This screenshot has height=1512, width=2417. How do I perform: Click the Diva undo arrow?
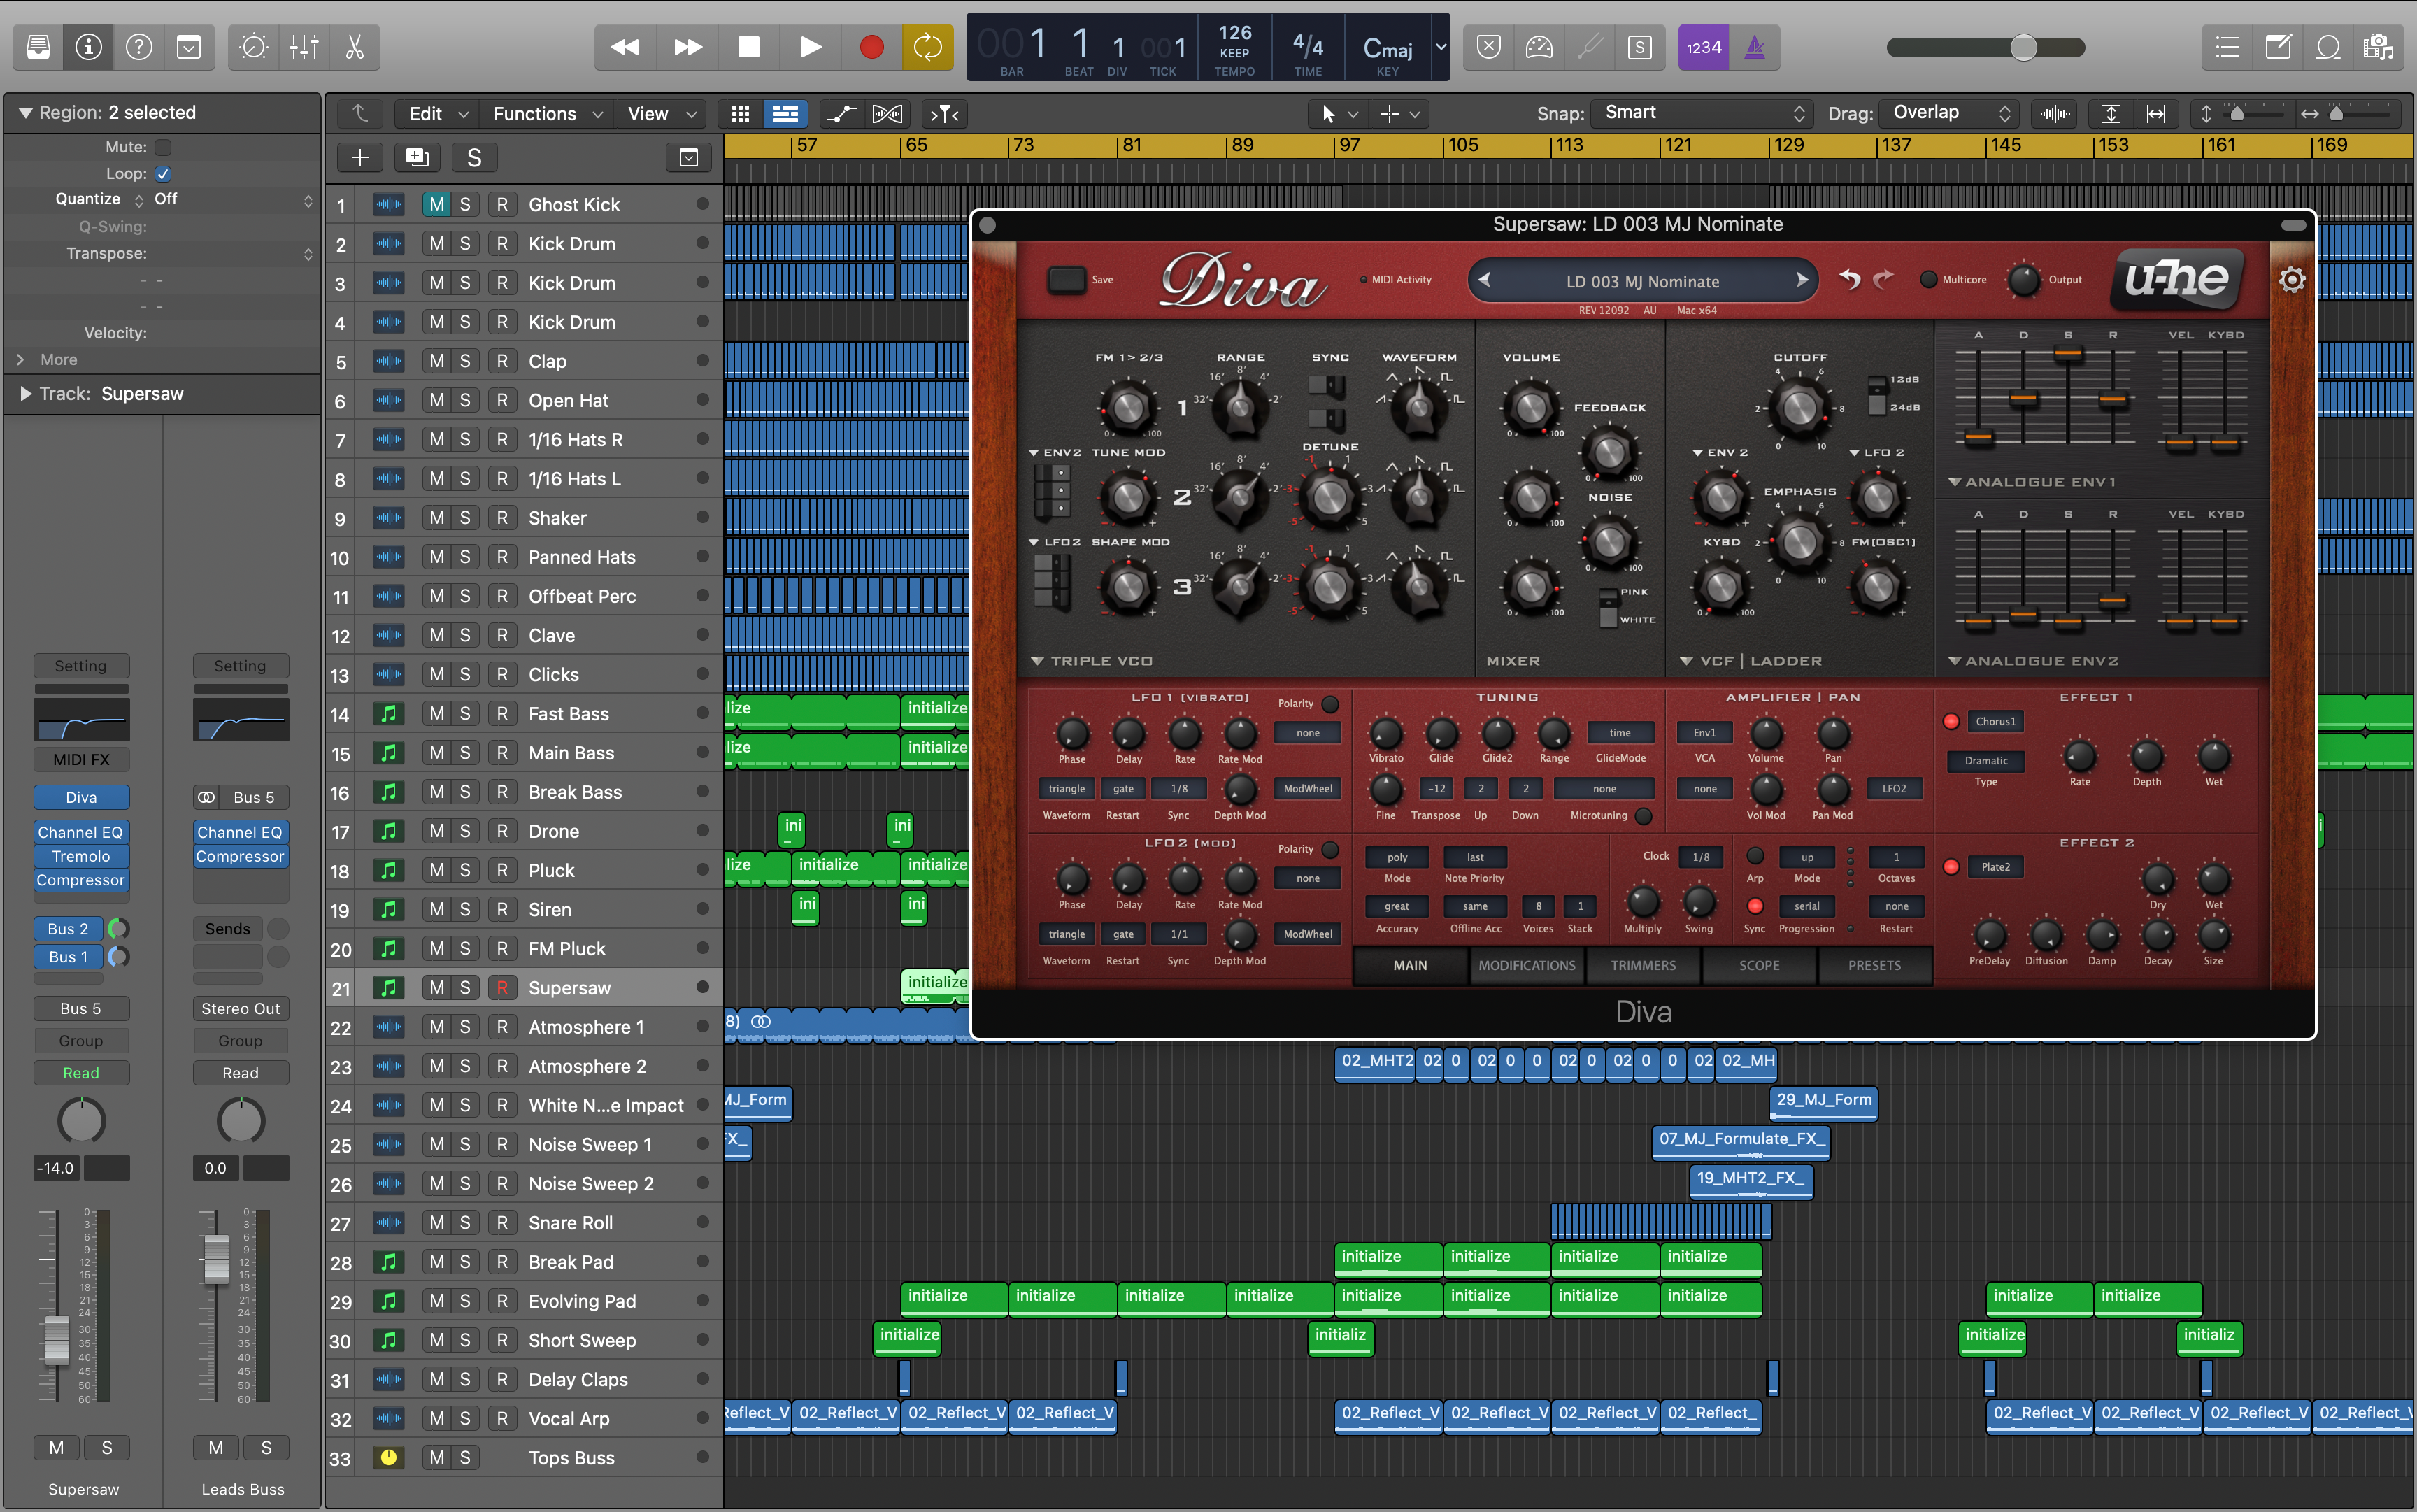(1849, 280)
